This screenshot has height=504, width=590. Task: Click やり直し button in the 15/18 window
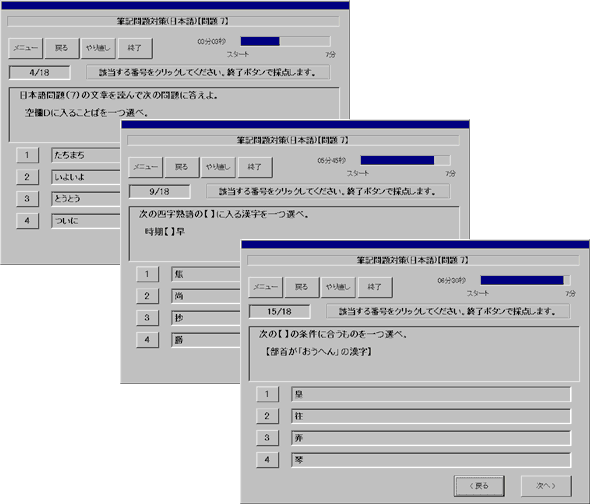(x=338, y=287)
